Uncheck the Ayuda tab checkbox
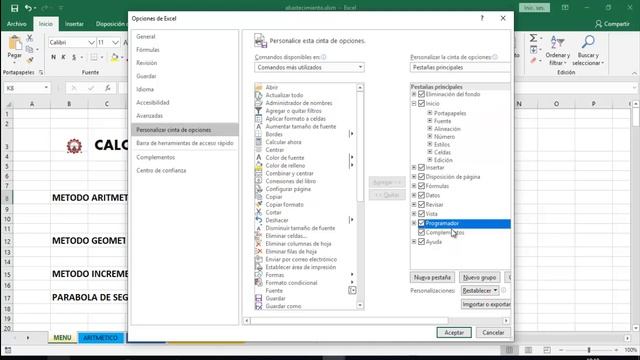Screen dimensions: 640x360 [422, 242]
